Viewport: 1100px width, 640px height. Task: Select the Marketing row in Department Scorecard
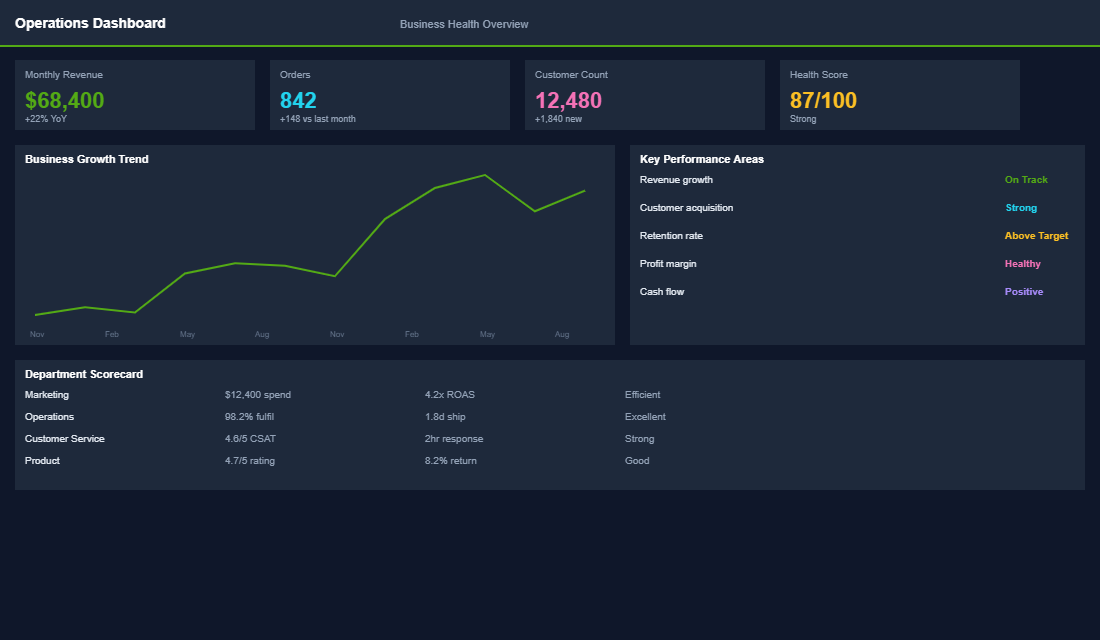pyautogui.click(x=46, y=394)
